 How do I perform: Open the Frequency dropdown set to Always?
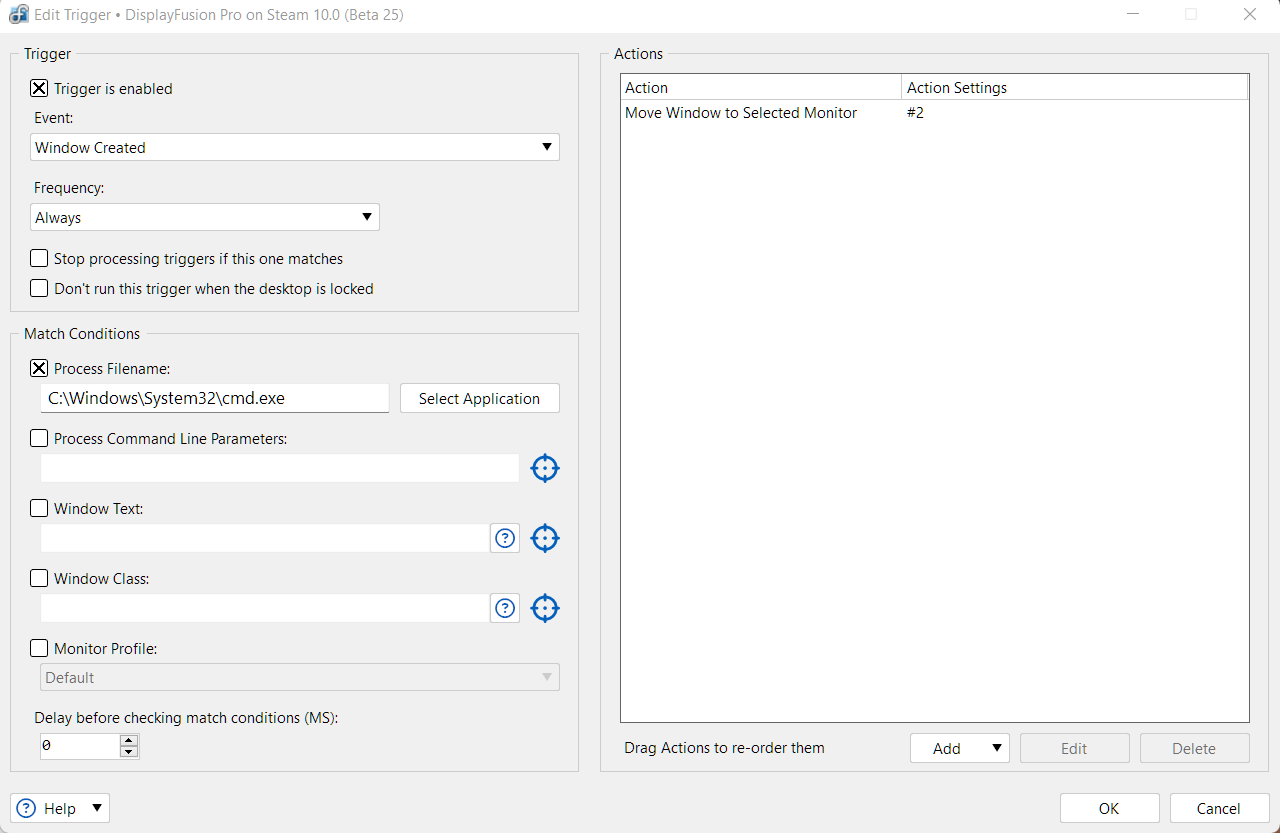point(204,218)
